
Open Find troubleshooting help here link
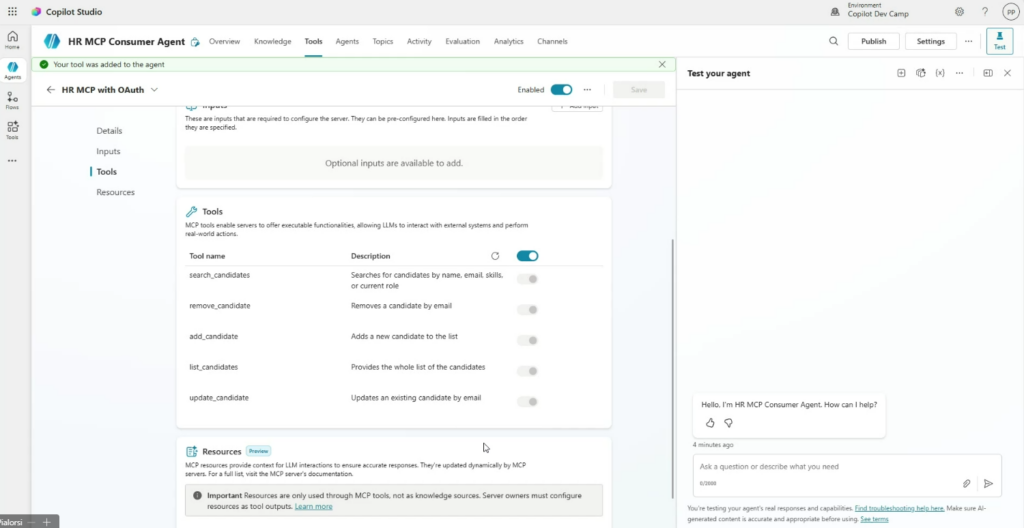pos(899,508)
